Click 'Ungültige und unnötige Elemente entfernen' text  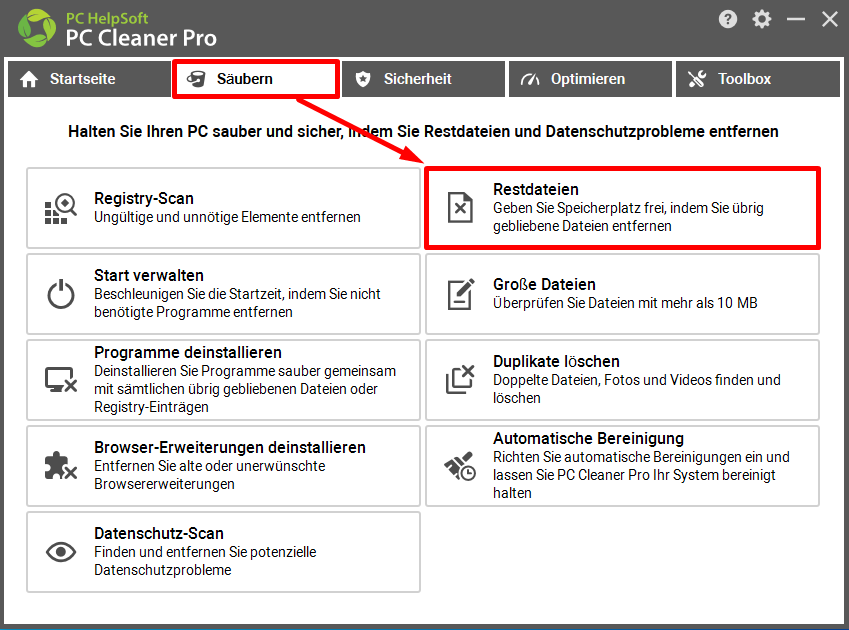click(x=227, y=217)
